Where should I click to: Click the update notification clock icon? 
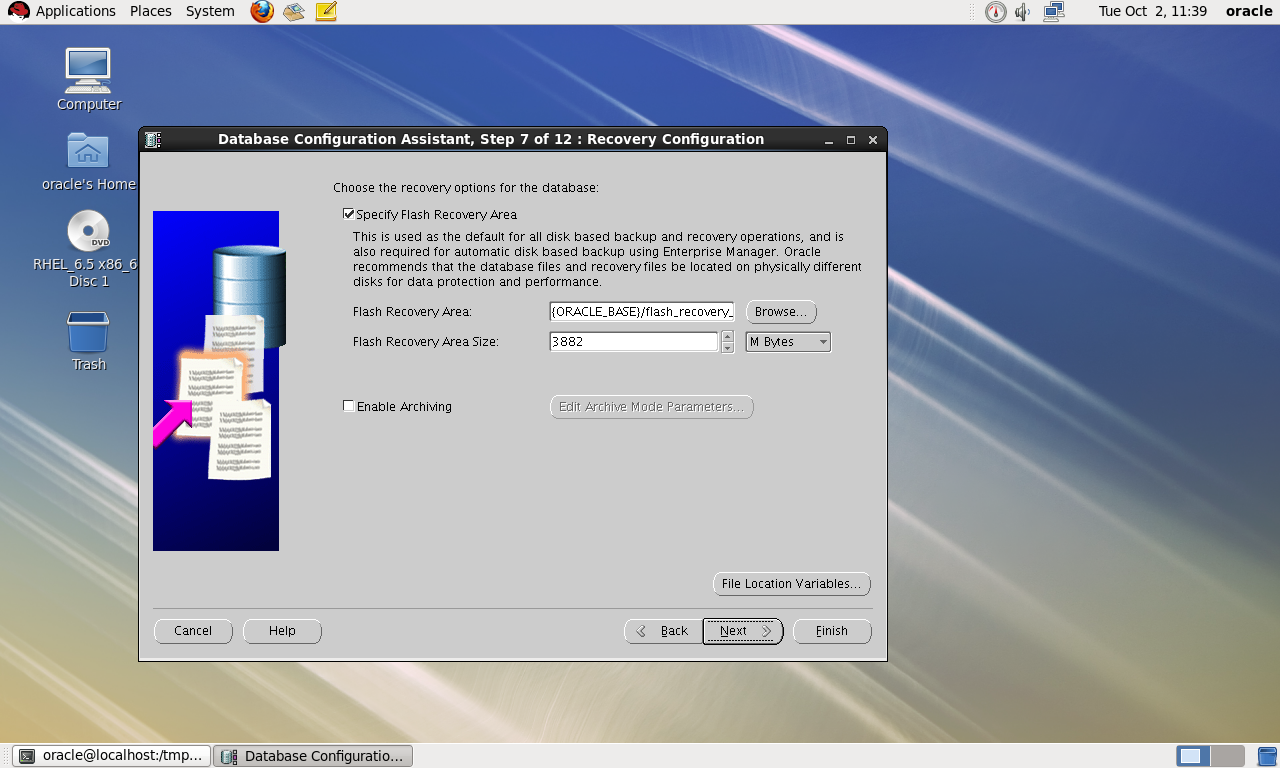pos(995,12)
